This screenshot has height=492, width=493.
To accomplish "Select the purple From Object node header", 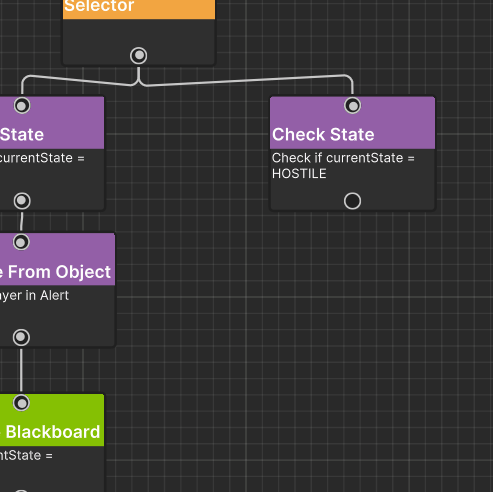I will [57, 259].
